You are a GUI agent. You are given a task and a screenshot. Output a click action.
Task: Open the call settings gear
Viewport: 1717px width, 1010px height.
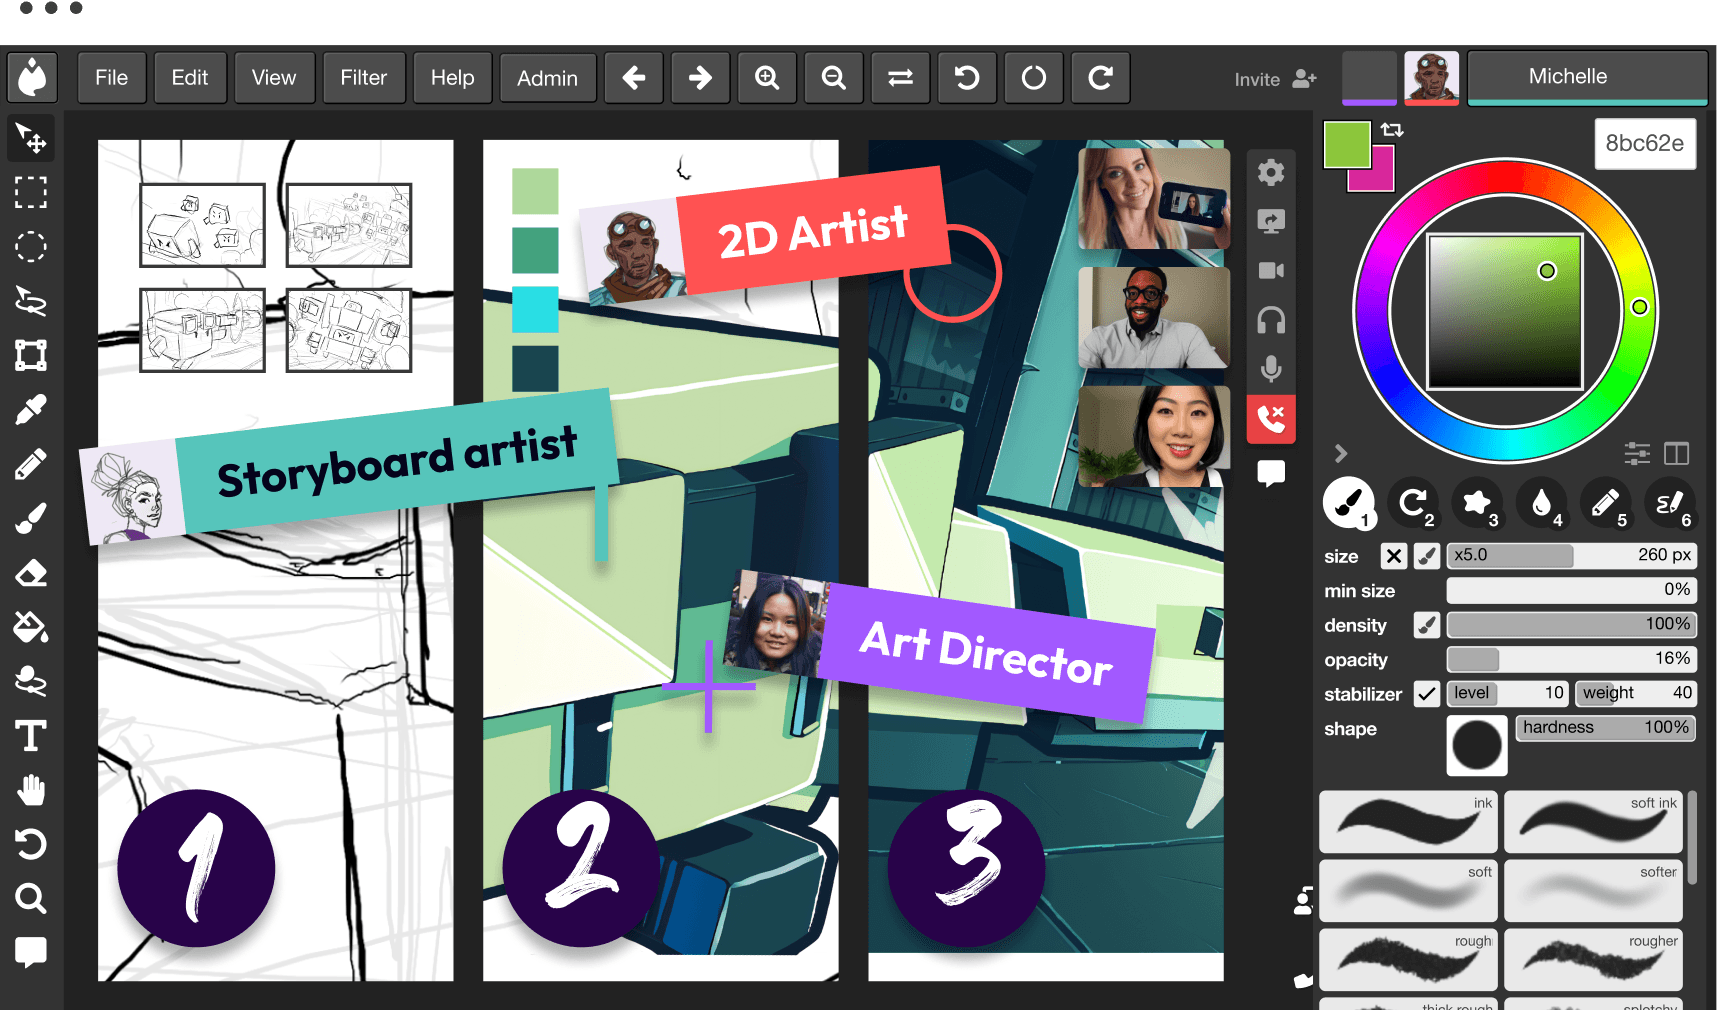pos(1271,172)
